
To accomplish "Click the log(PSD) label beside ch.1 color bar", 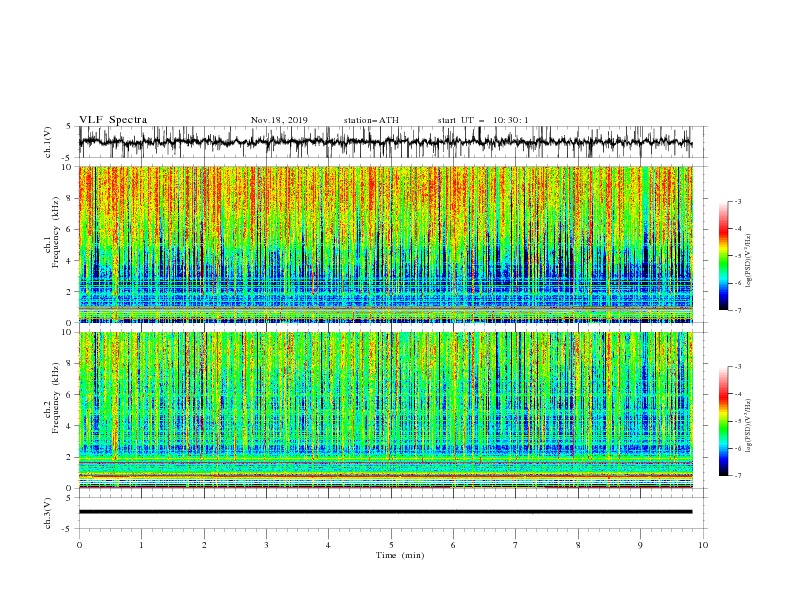I will [748, 261].
